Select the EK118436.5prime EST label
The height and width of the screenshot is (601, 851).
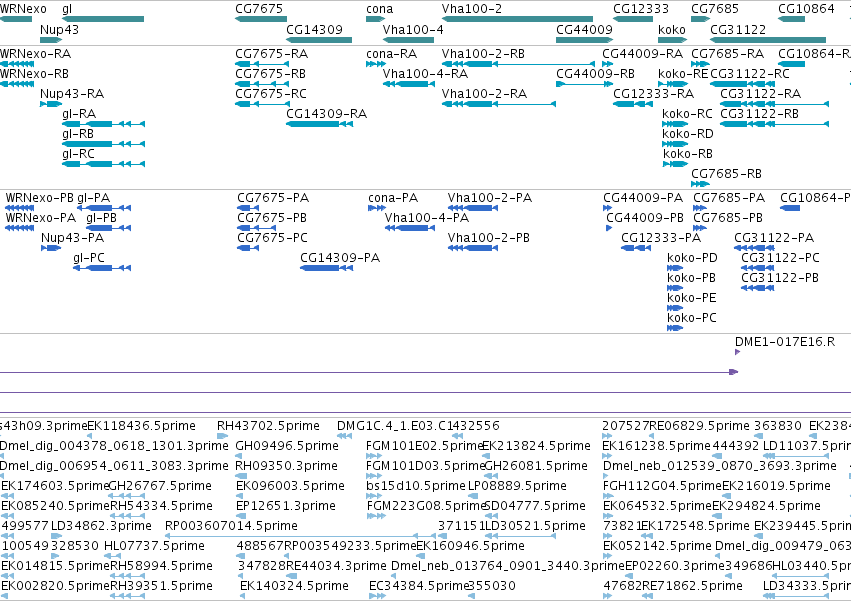click(x=141, y=426)
